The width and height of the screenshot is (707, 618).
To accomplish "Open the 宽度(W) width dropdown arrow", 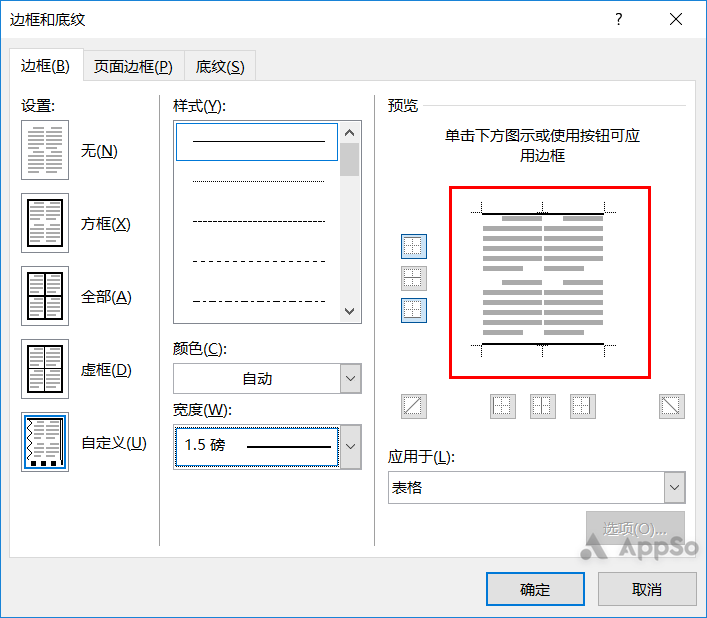I will (x=351, y=446).
